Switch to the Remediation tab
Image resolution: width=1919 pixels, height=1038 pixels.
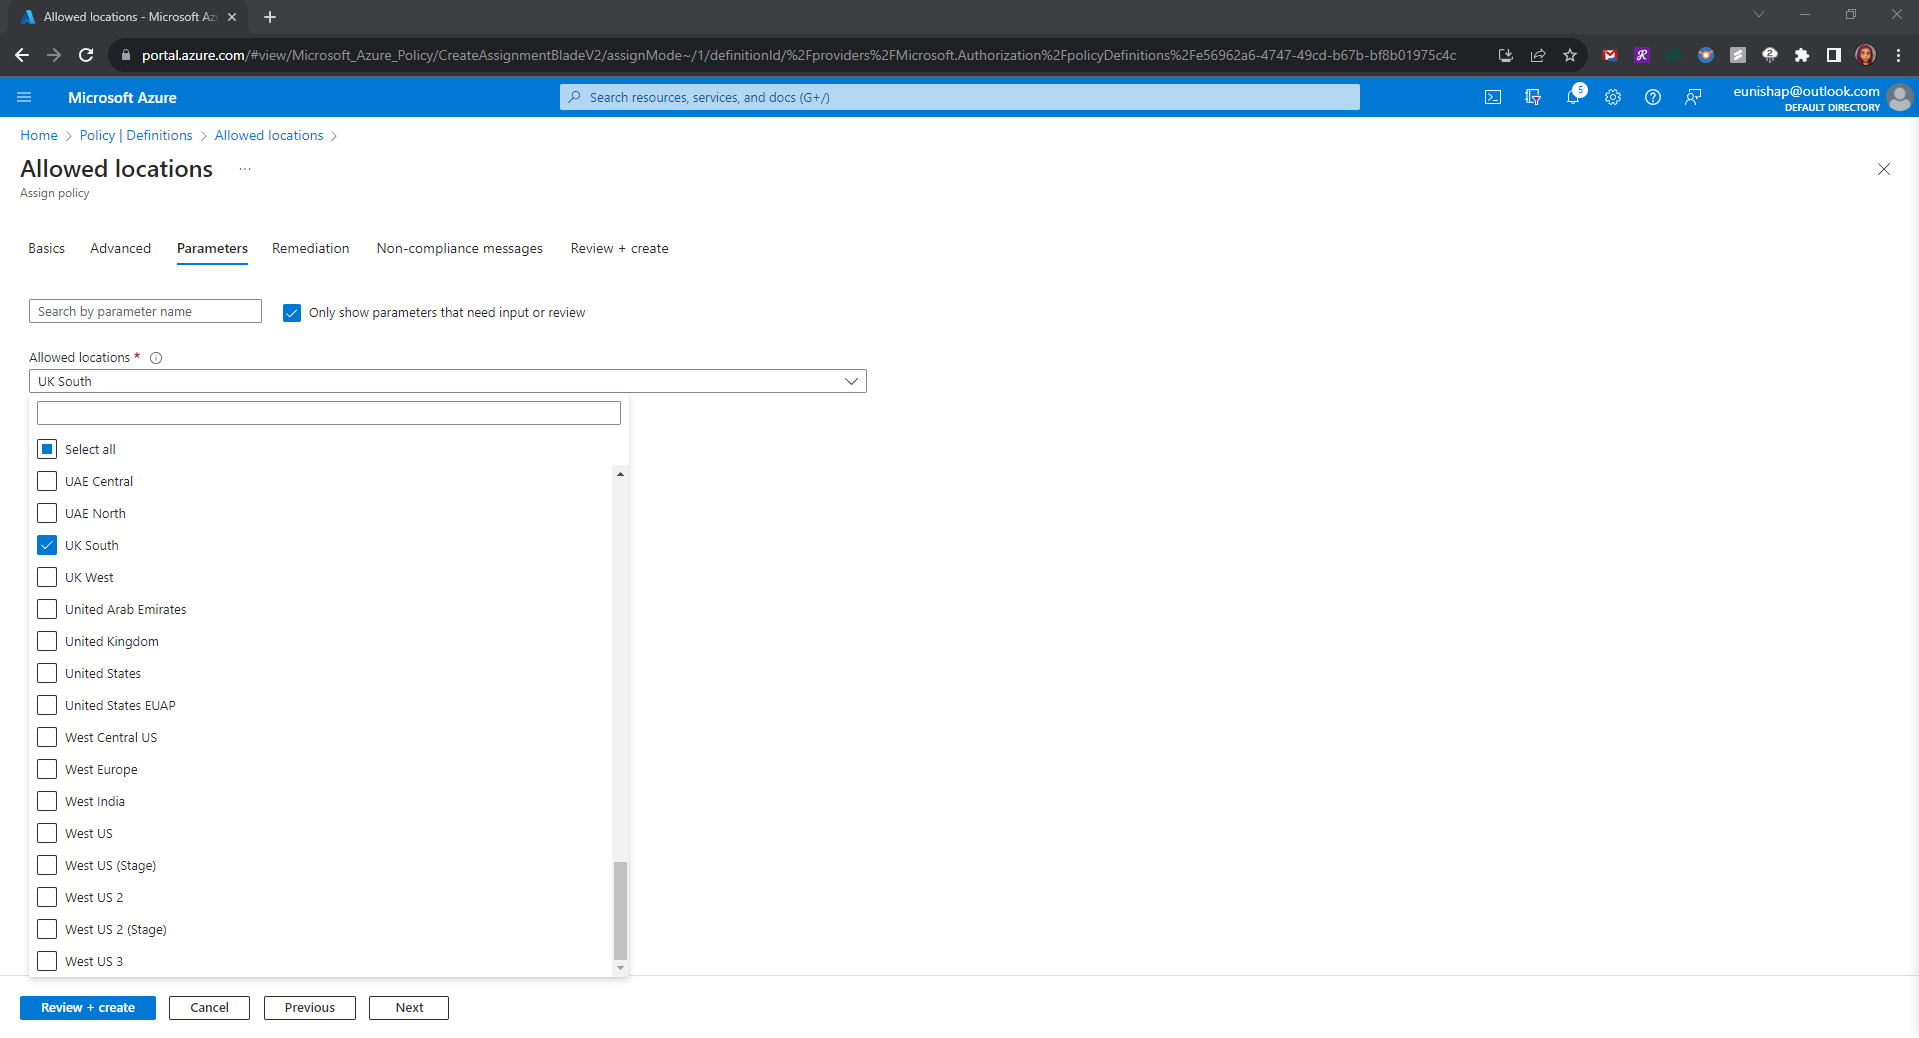click(310, 248)
